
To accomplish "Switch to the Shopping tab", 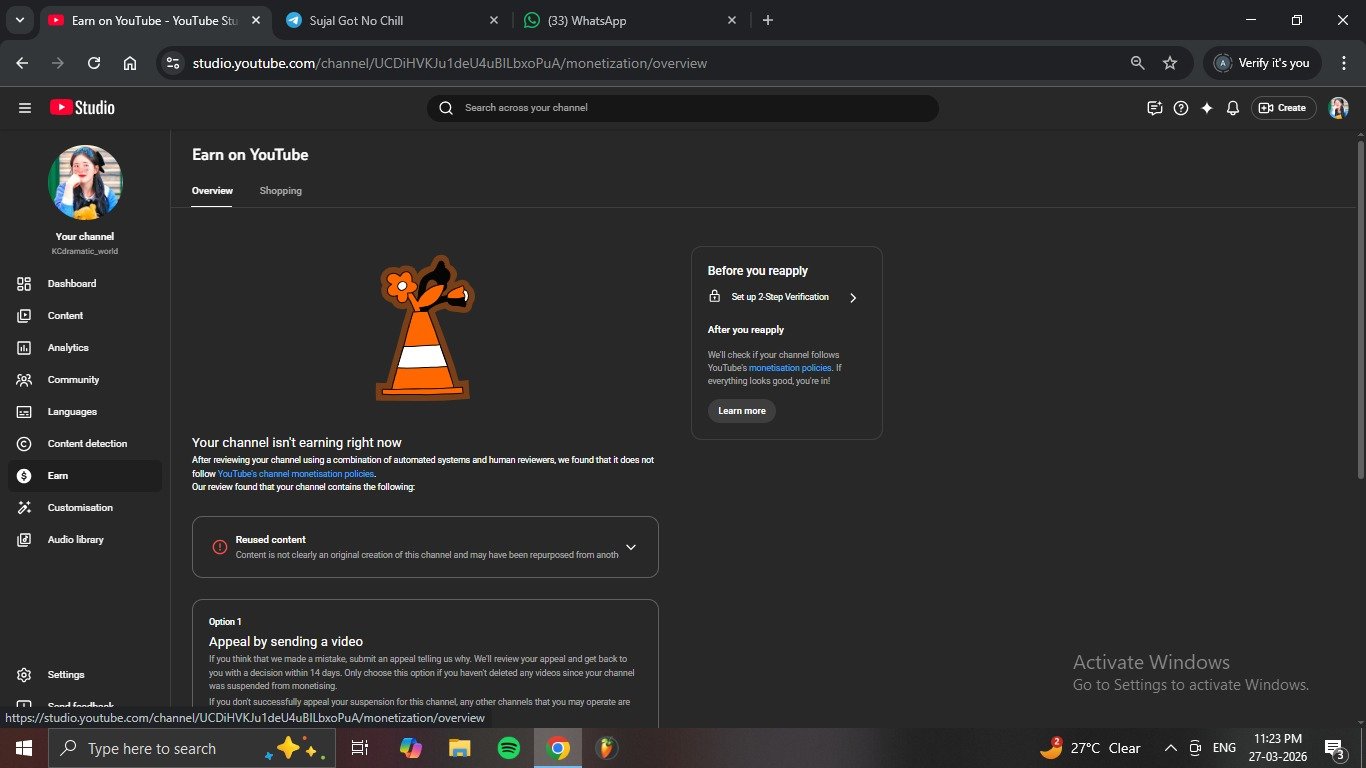I will click(280, 191).
